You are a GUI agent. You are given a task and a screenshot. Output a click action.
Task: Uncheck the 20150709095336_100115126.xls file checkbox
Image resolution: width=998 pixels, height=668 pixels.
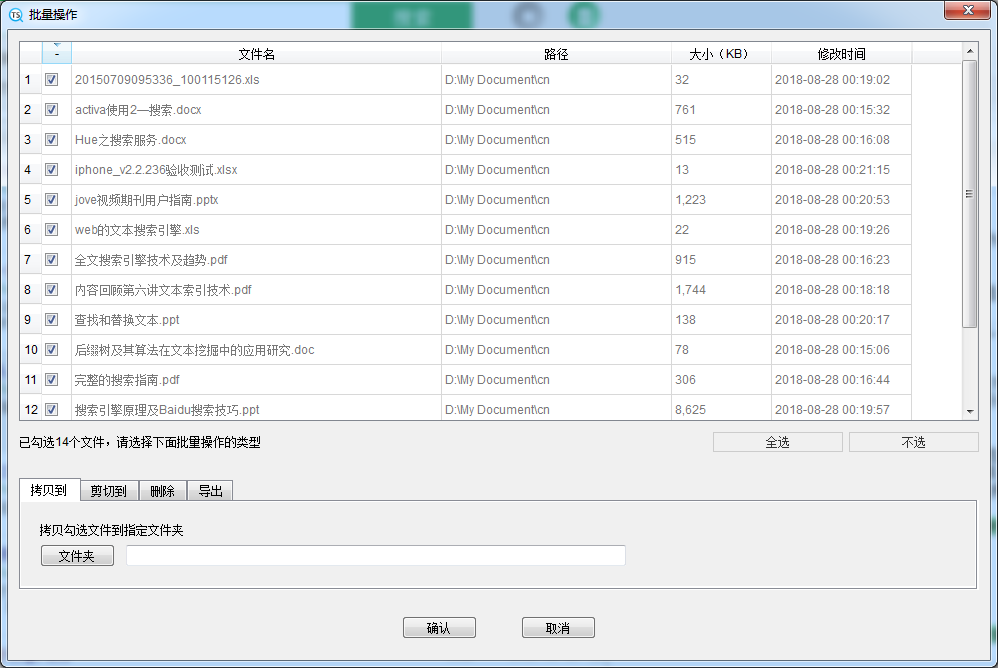tap(52, 80)
